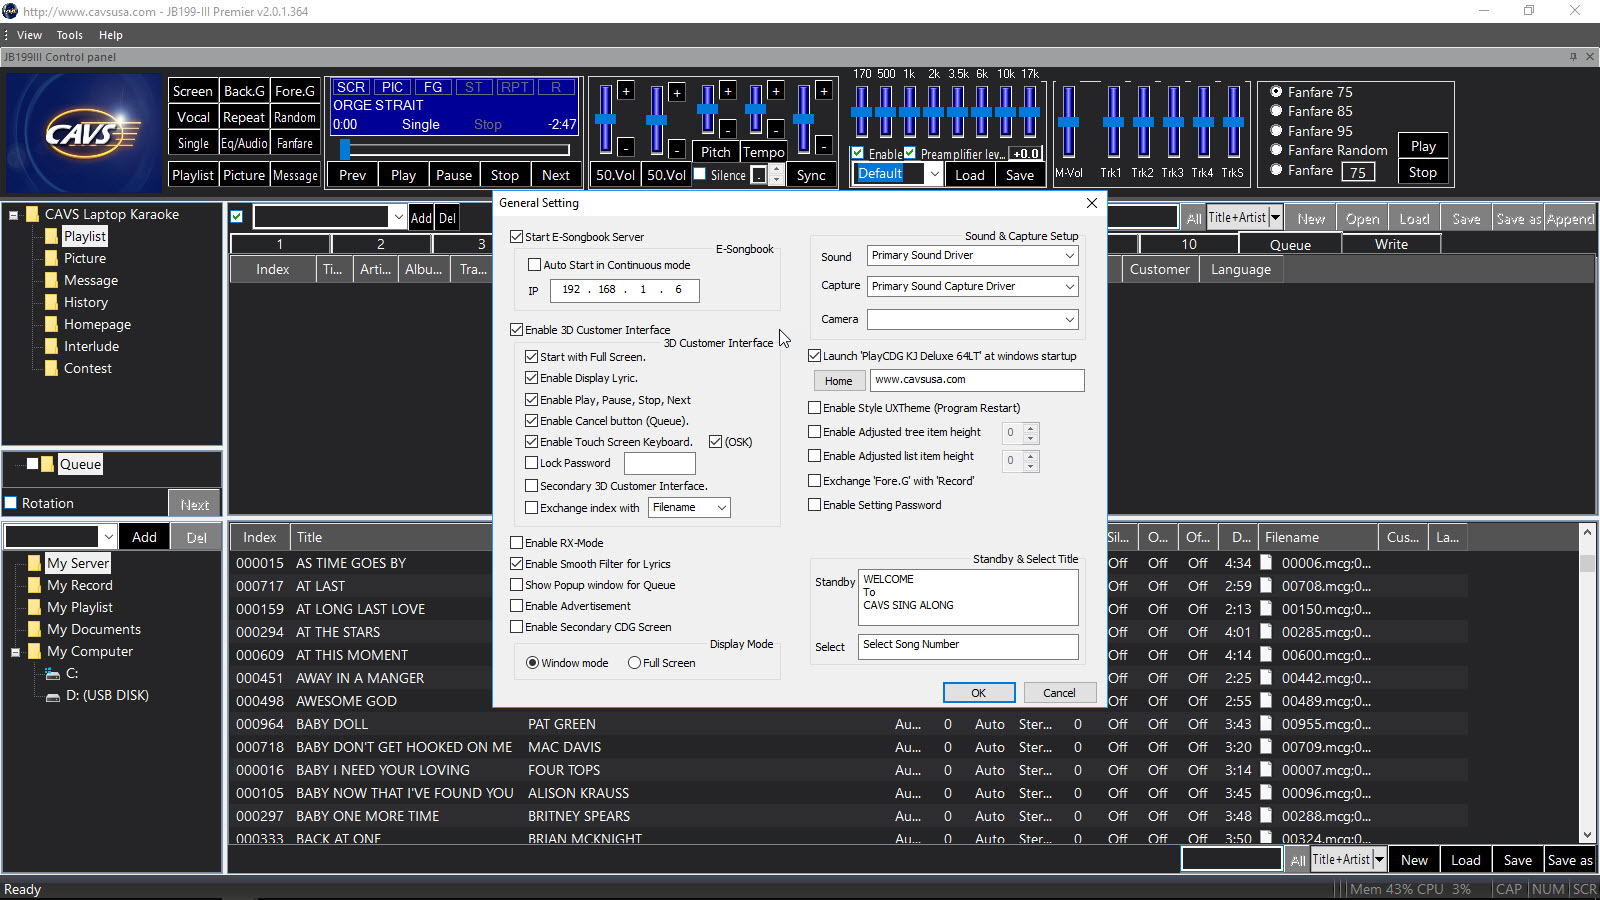Switch to the Queue tab
Screen dimensions: 1600x900
(1290, 245)
